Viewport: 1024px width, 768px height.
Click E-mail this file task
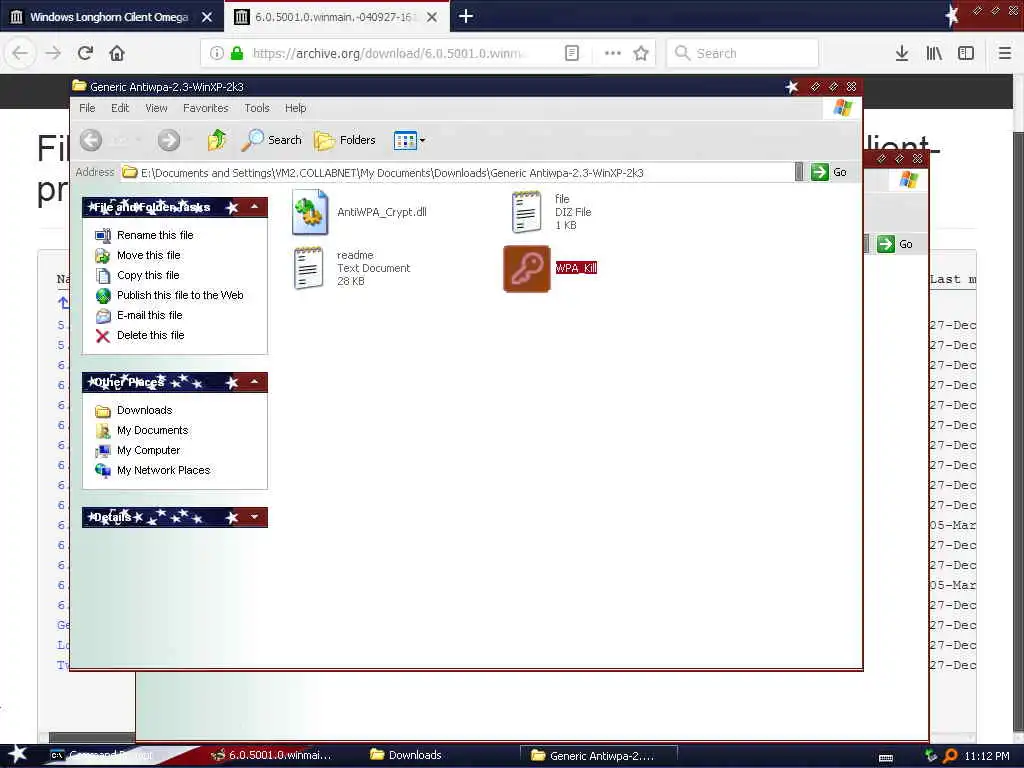click(150, 315)
